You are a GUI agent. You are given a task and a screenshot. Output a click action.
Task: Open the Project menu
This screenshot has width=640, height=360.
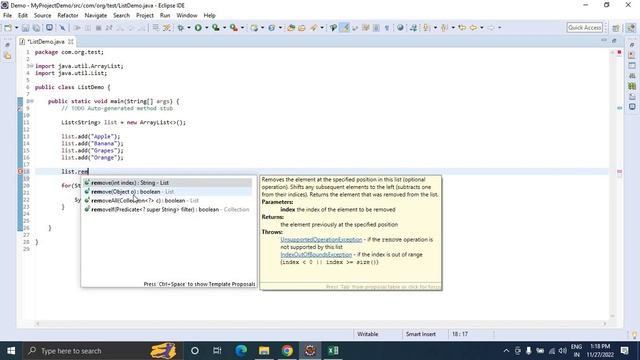(x=145, y=16)
